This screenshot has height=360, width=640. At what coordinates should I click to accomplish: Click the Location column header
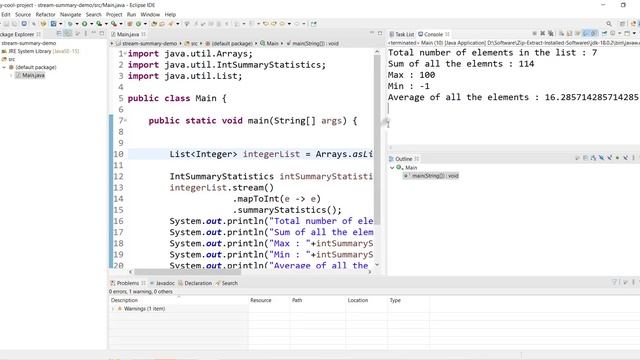click(366, 300)
